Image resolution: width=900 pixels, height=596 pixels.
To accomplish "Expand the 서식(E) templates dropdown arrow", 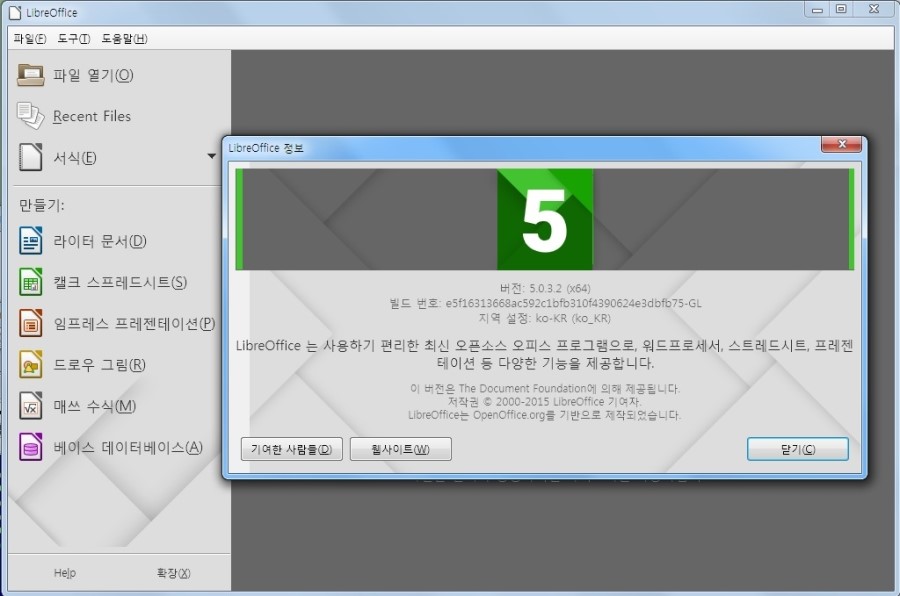I will [x=211, y=156].
